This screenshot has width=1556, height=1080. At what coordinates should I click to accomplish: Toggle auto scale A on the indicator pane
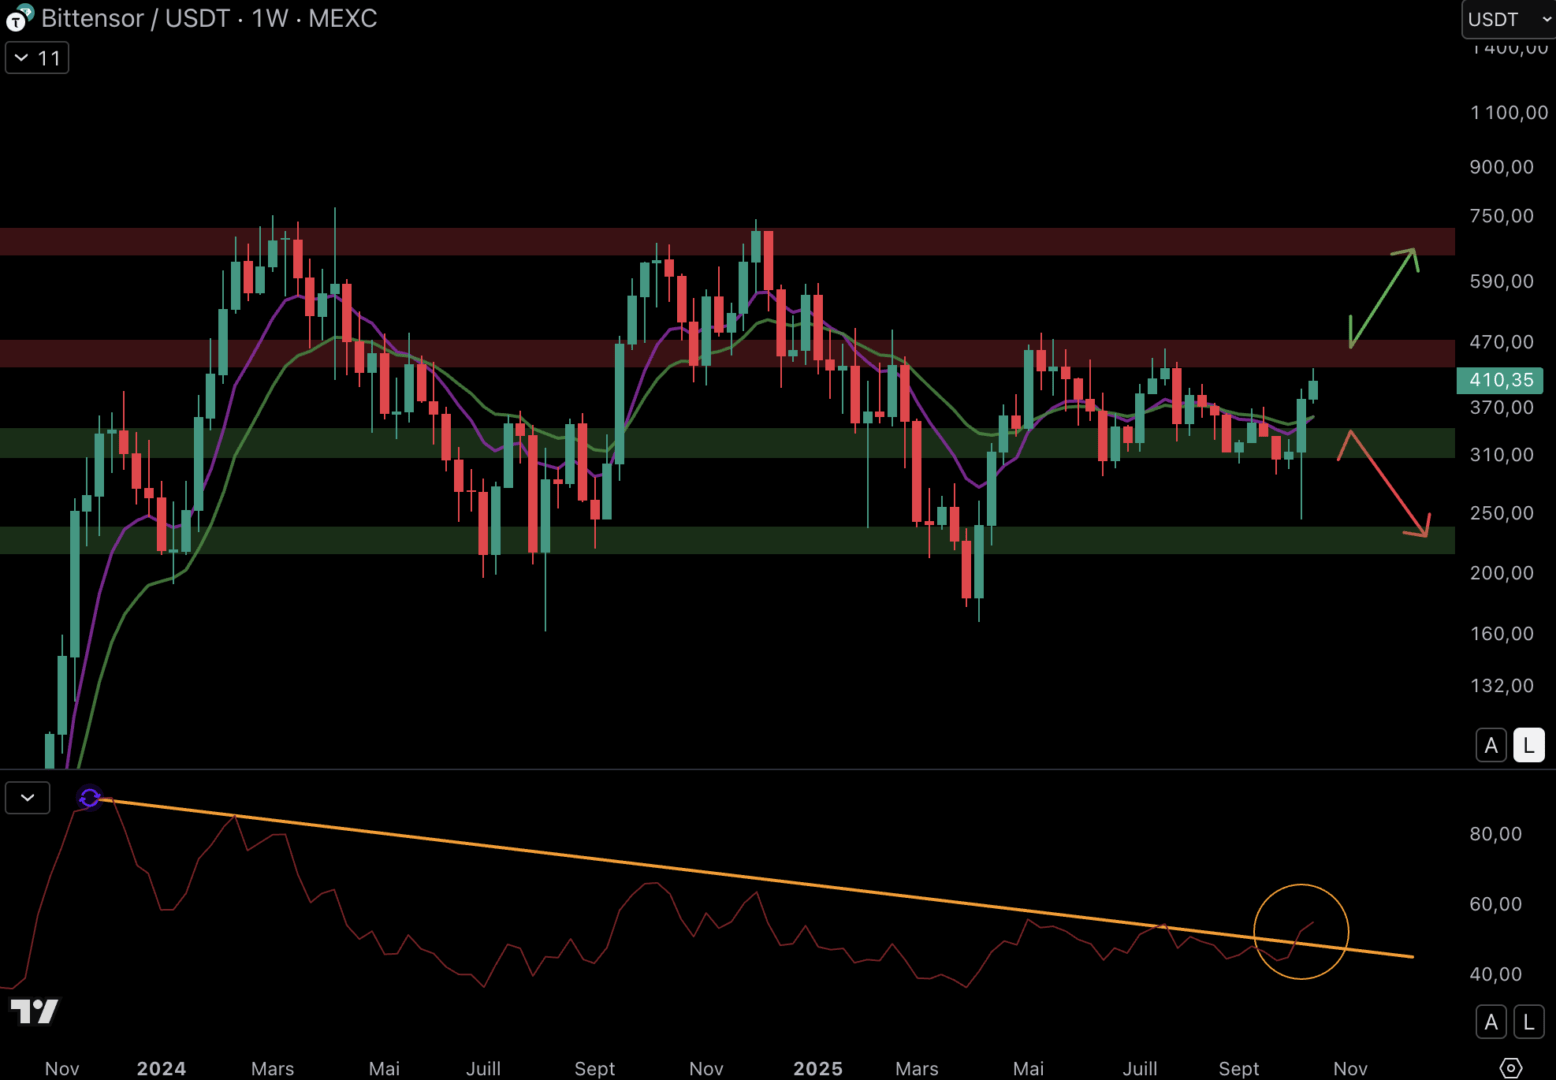(x=1491, y=1022)
